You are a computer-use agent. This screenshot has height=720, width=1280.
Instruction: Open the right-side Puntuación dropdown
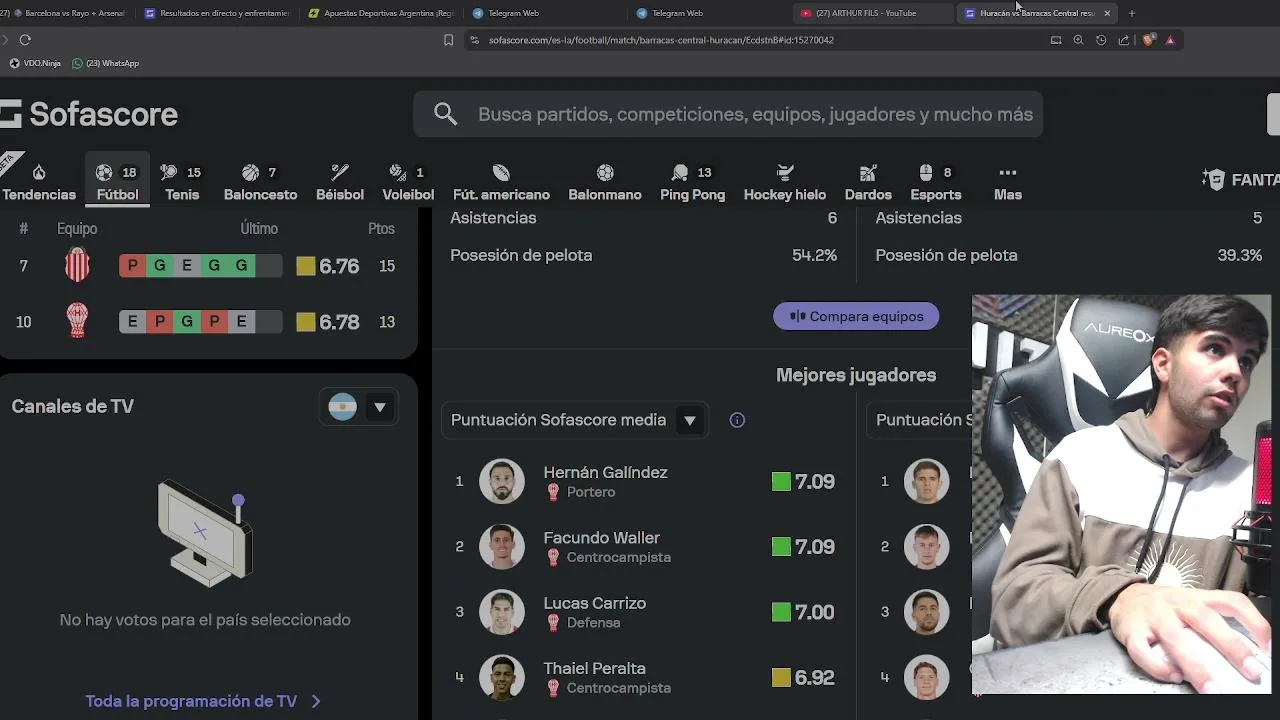point(921,420)
